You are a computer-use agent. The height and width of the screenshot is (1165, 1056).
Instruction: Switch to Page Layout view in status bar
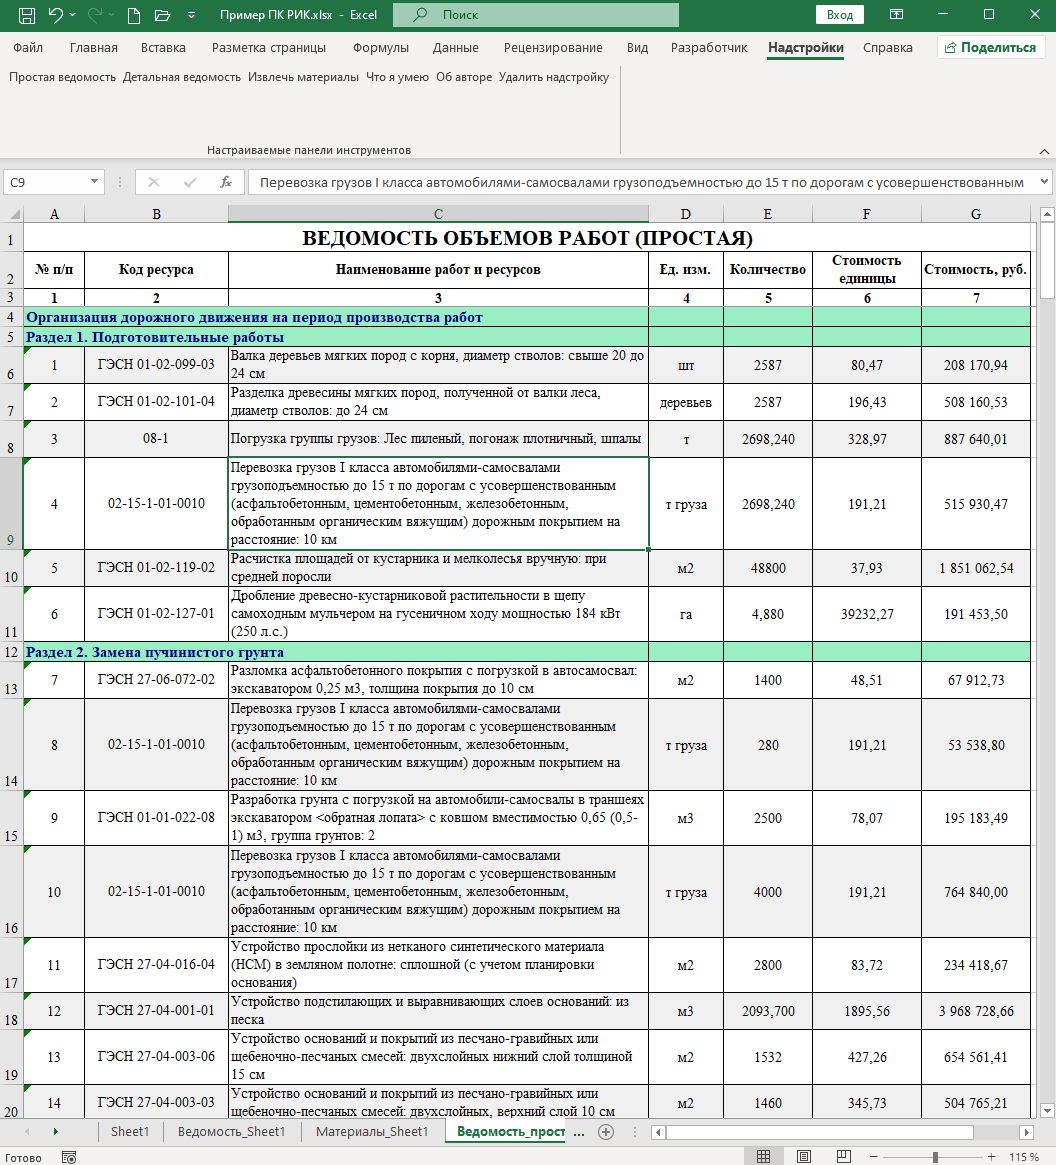coord(804,1157)
